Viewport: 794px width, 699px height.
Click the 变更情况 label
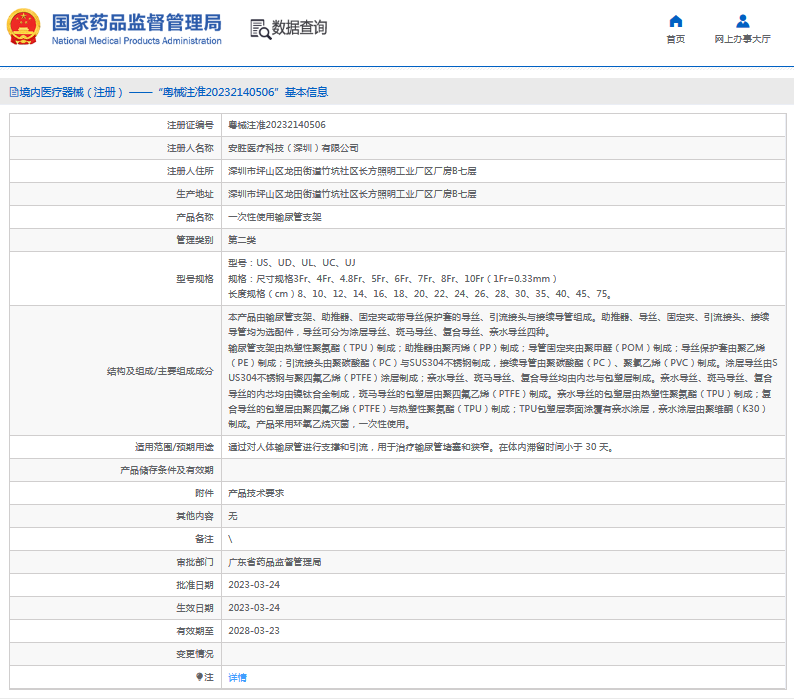pyautogui.click(x=195, y=654)
